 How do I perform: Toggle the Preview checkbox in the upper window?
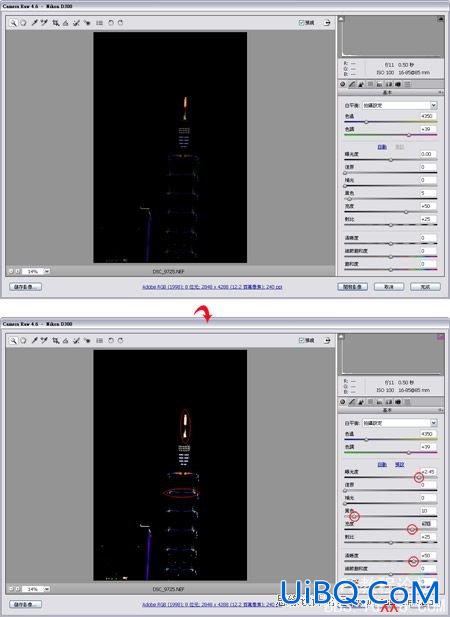(301, 23)
